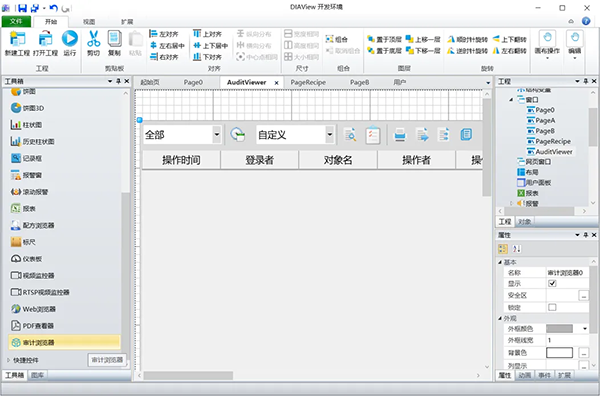Click the 安全区 ellipsis button
The height and width of the screenshot is (396, 600).
(583, 295)
